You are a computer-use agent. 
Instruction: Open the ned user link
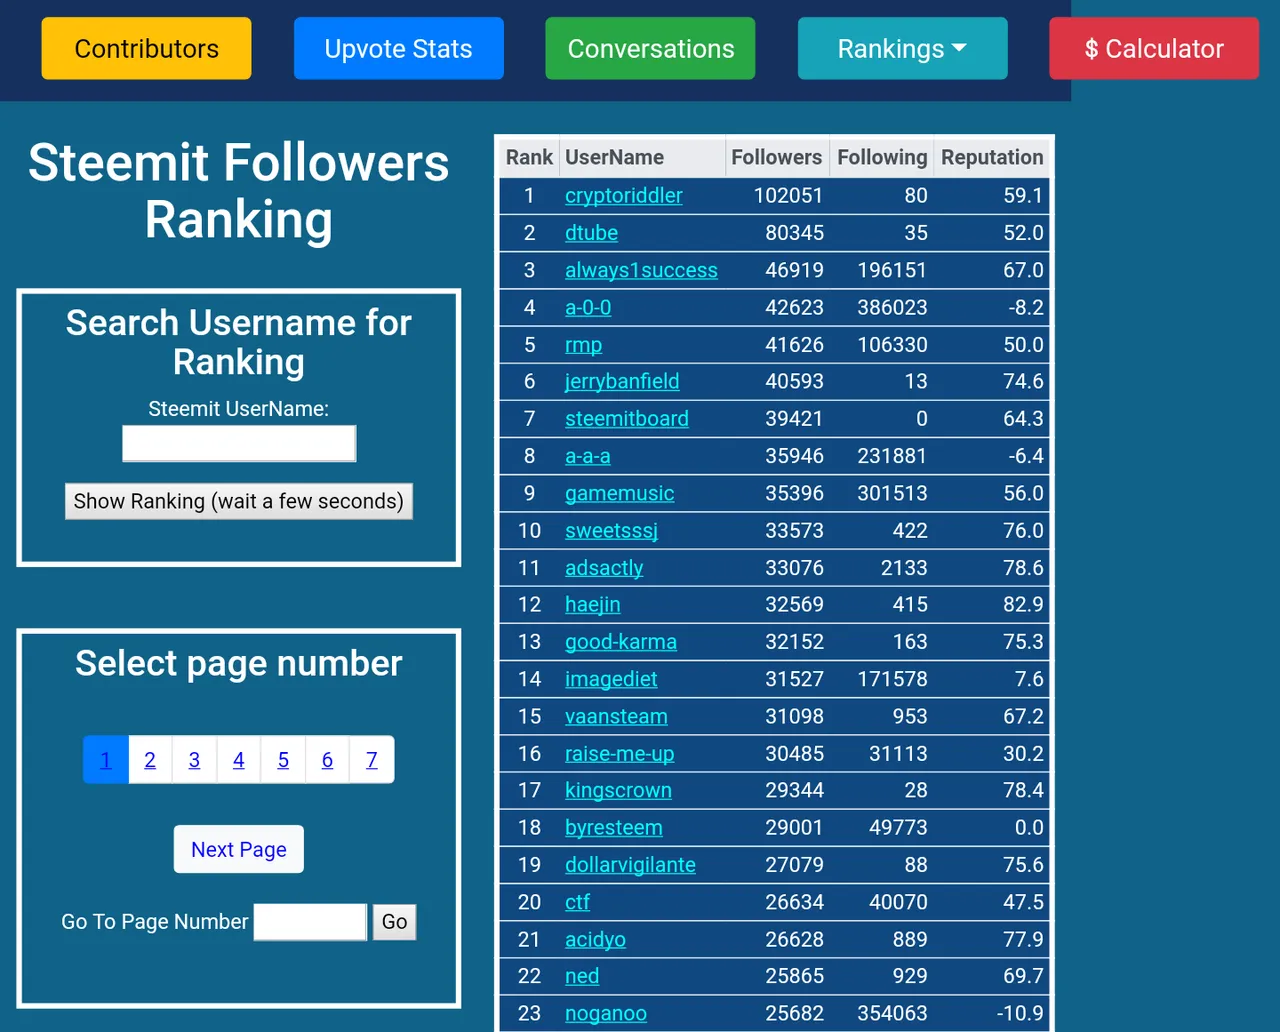[x=582, y=976]
